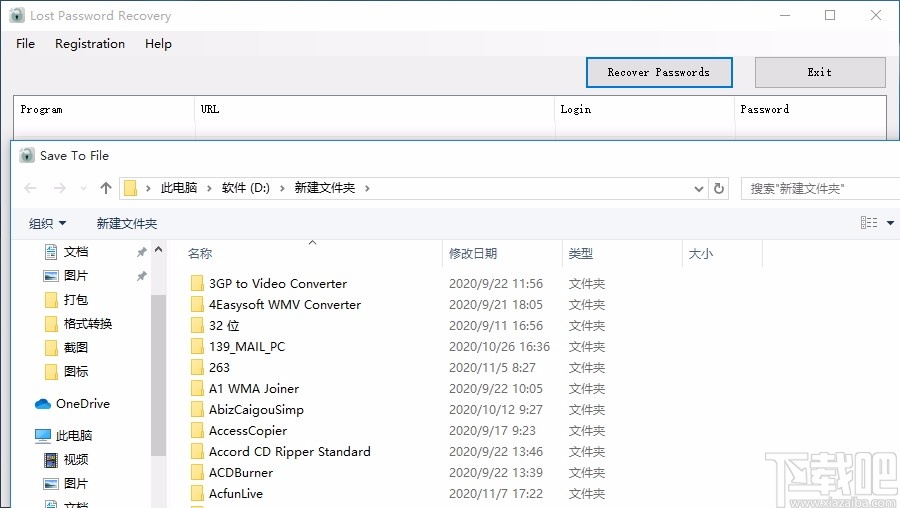Image resolution: width=900 pixels, height=508 pixels.
Task: Select the AbizCaigouSimp folder icon
Action: tap(197, 409)
